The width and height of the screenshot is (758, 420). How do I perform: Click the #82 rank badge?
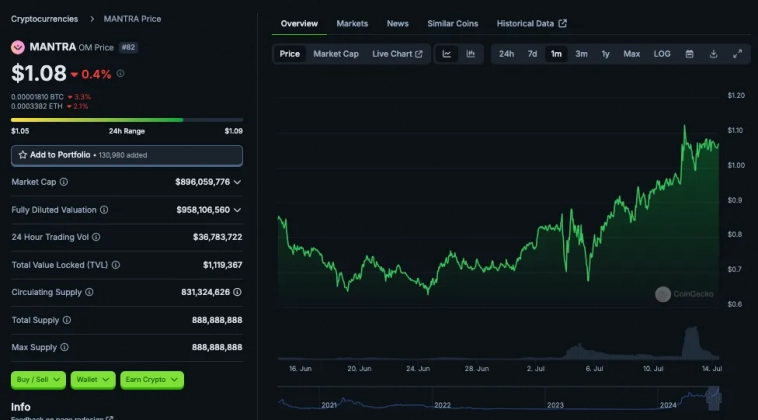point(128,47)
